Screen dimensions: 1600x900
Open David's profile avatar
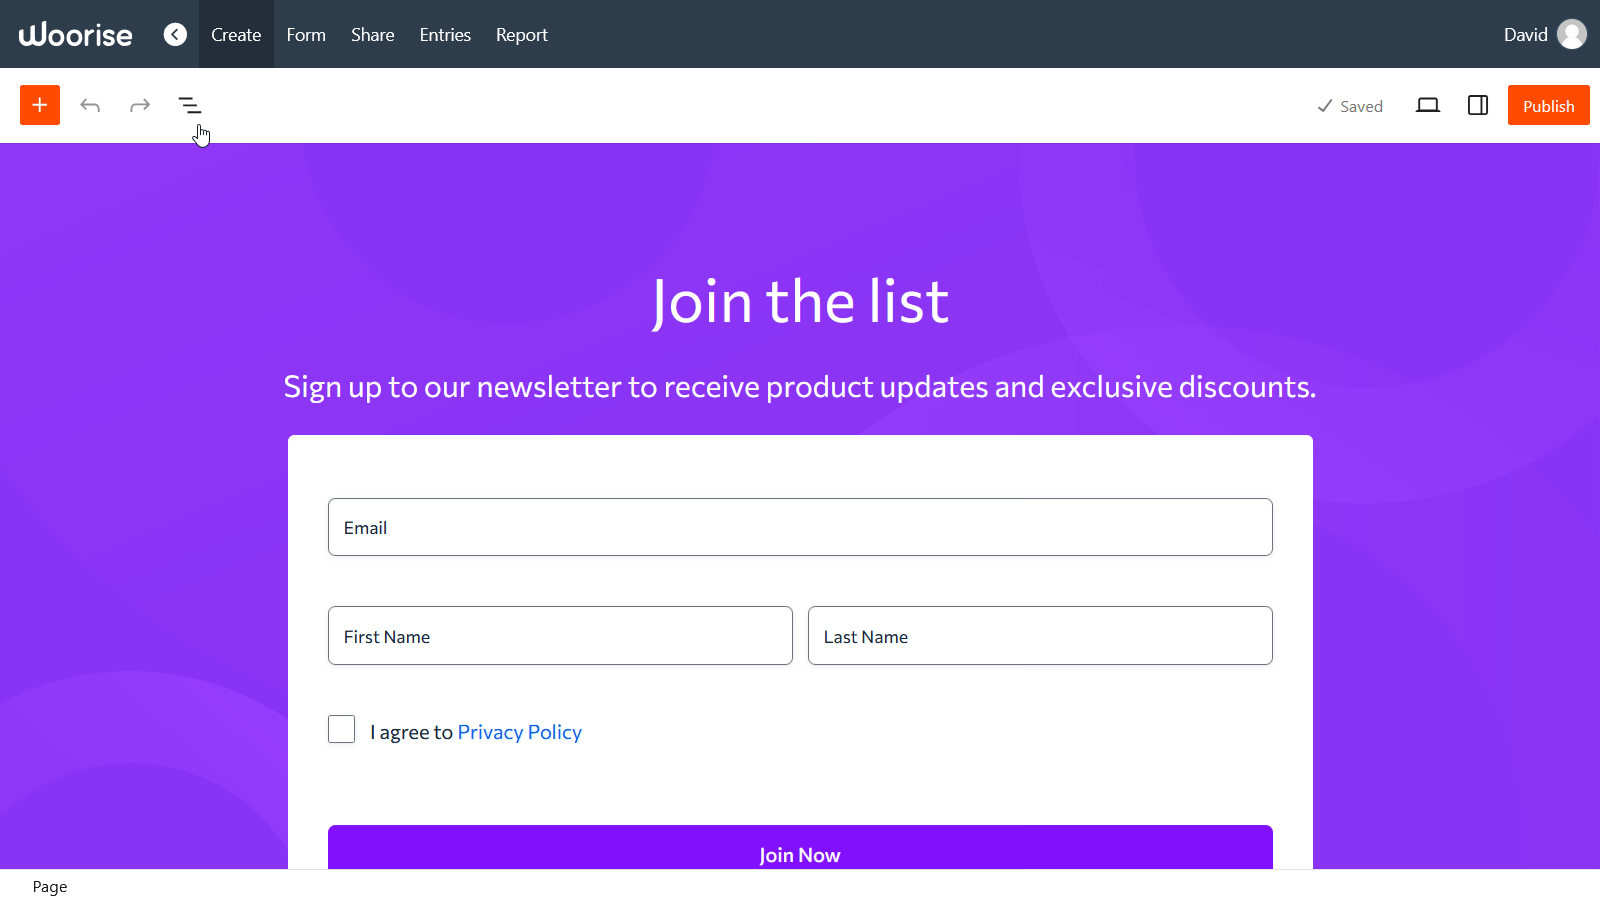coord(1572,33)
